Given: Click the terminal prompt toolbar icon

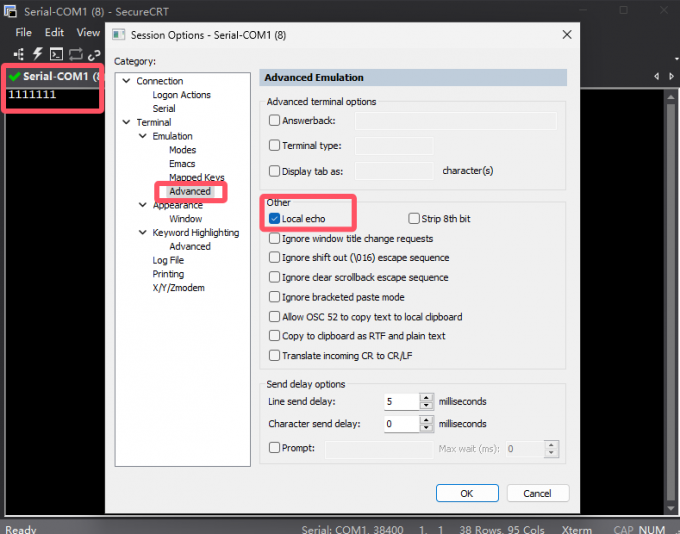Looking at the screenshot, I should (x=56, y=54).
